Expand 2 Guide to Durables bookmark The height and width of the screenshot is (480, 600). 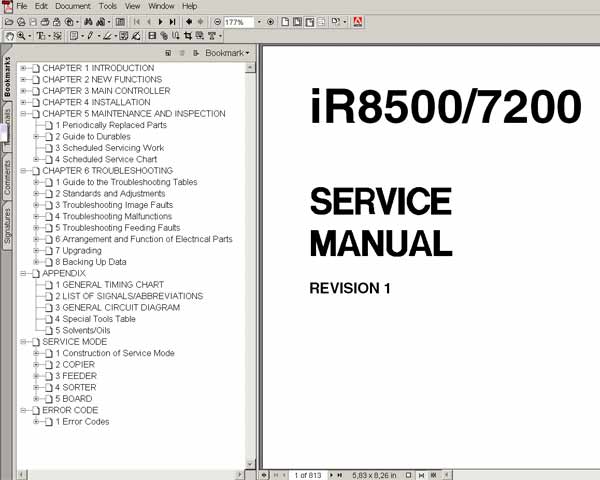[36, 137]
